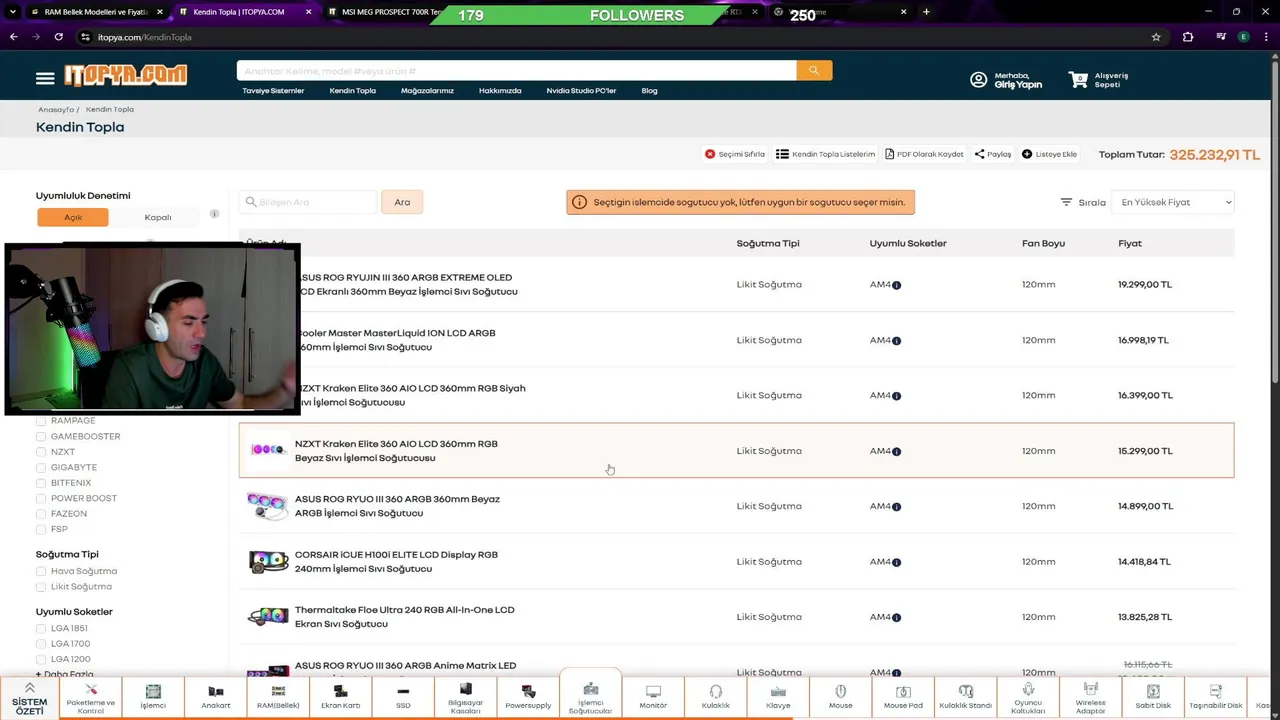Open the Anakart category in bottom bar

[x=215, y=697]
